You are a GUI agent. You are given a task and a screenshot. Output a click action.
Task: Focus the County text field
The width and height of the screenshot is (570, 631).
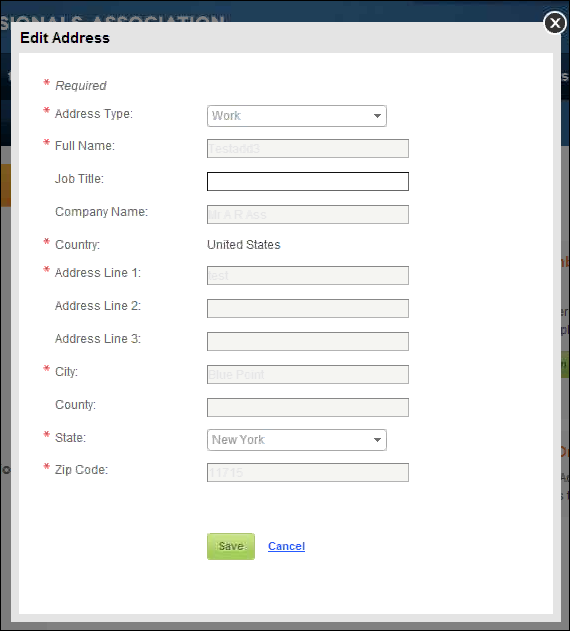coord(308,407)
